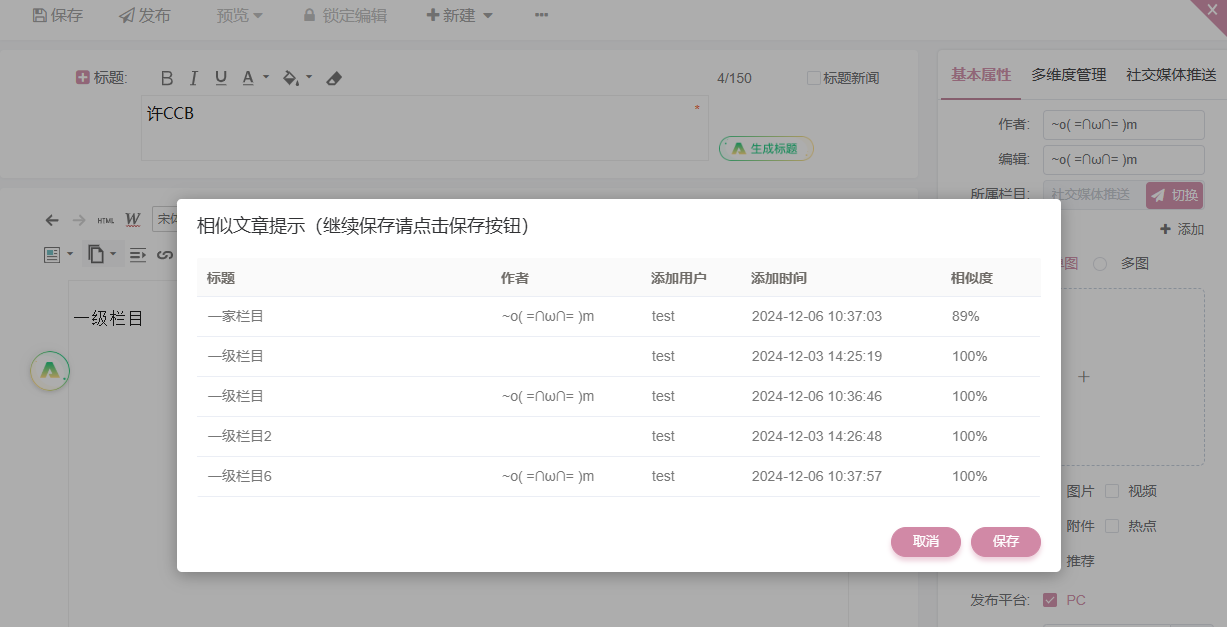
Task: Click the more options ellipsis icon
Action: point(541,16)
